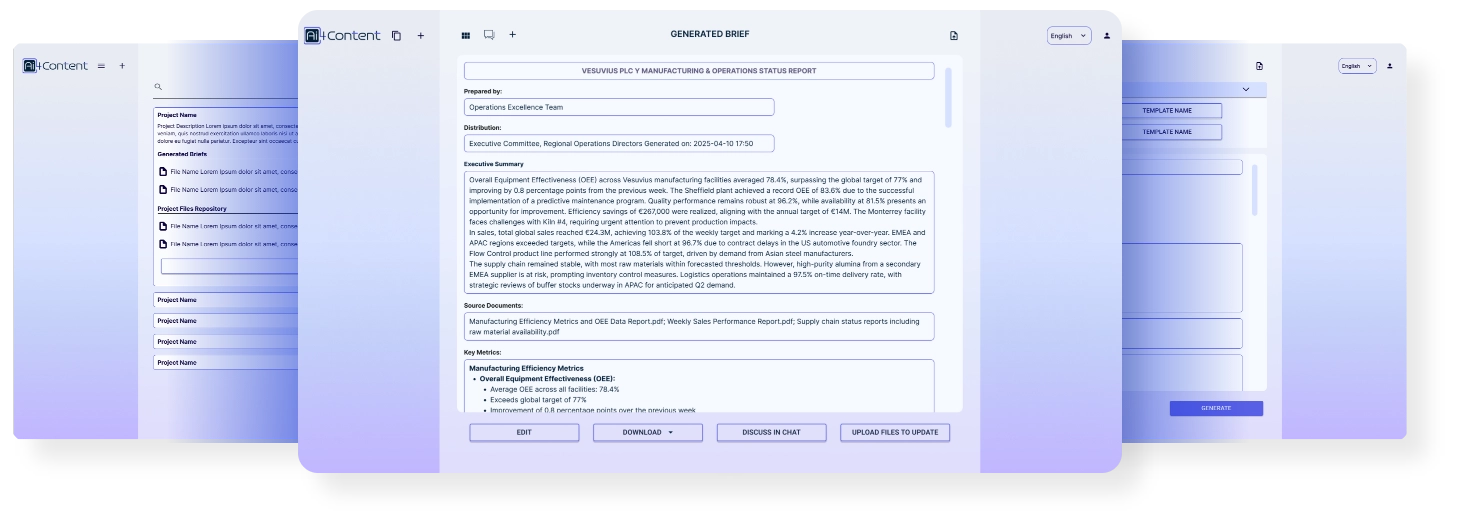Open the grid view icon in center toolbar

[x=465, y=35]
